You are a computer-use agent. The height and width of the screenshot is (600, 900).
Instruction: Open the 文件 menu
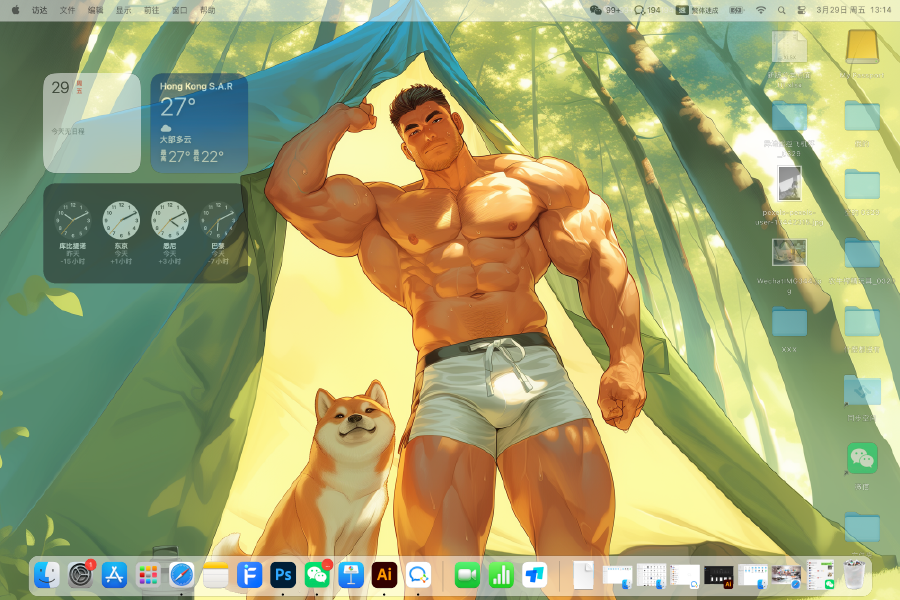pyautogui.click(x=67, y=9)
